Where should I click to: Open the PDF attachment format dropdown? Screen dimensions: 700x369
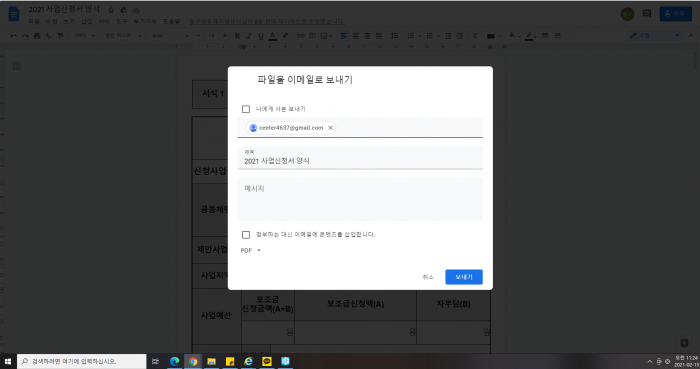tap(250, 250)
